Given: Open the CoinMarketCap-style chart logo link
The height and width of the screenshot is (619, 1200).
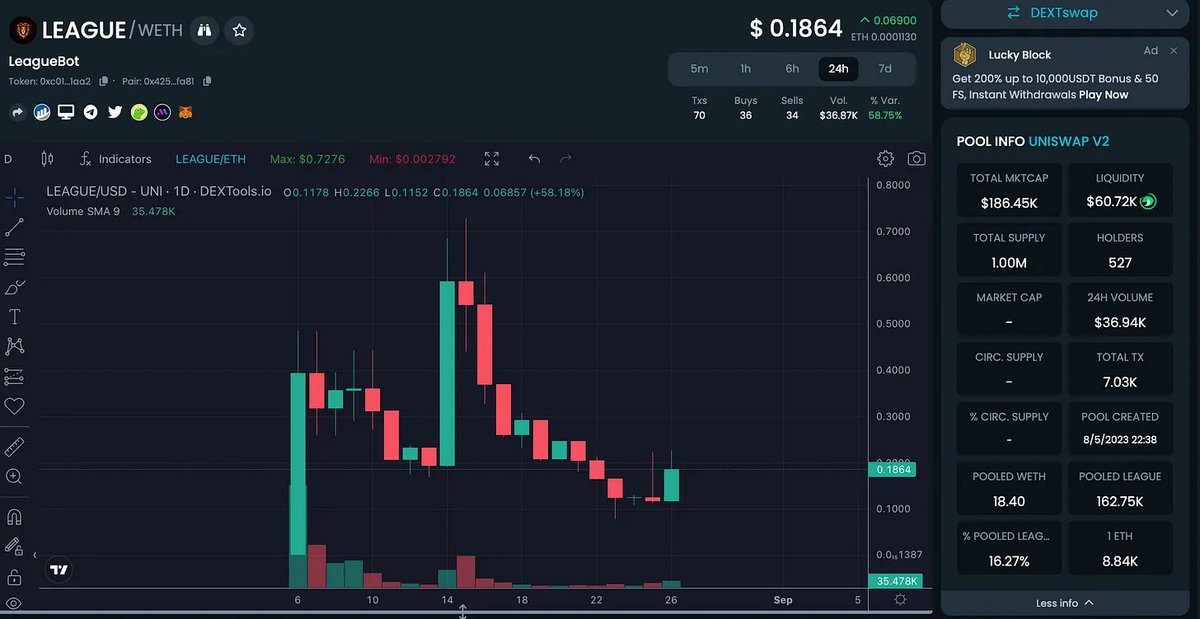Looking at the screenshot, I should coord(42,113).
